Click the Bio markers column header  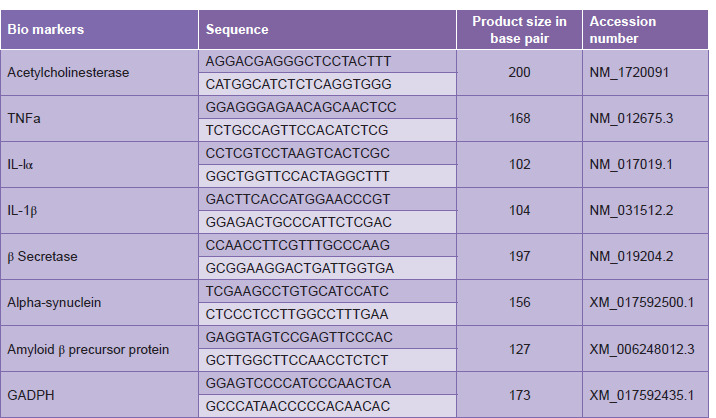tap(46, 30)
